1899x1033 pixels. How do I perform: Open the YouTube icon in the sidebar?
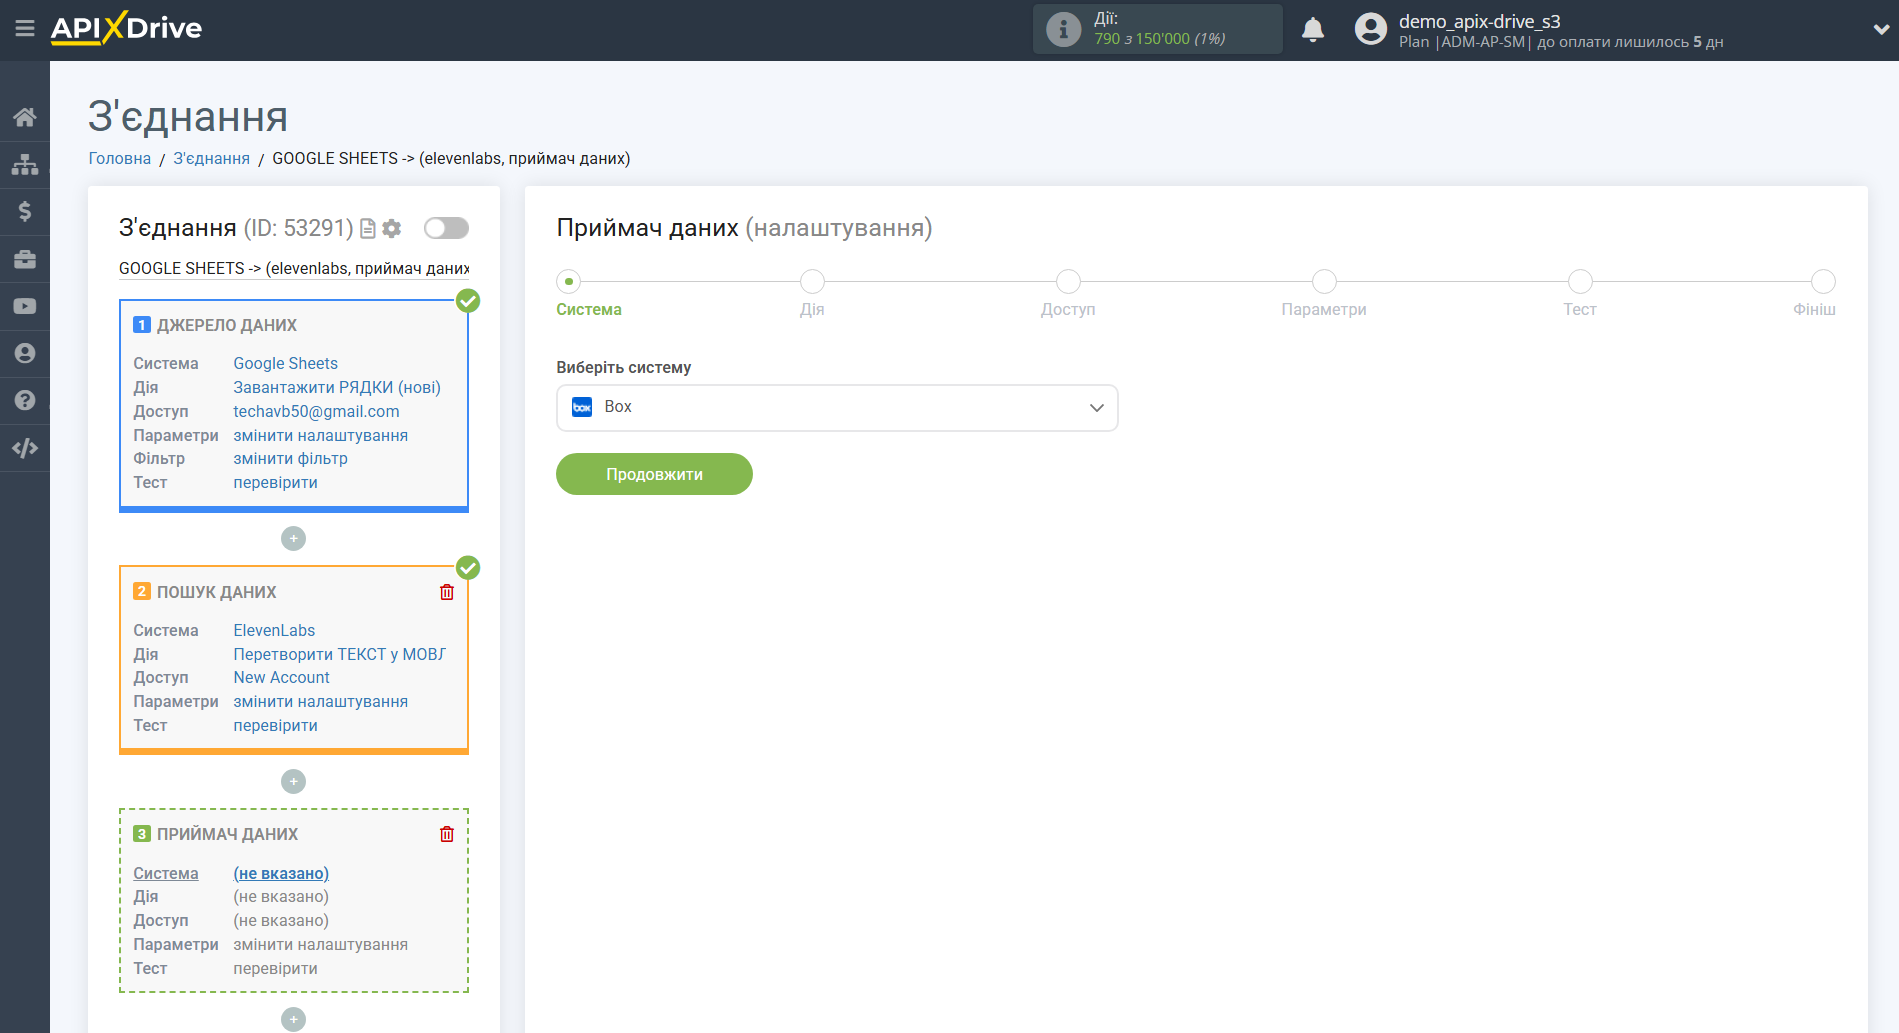(x=25, y=305)
